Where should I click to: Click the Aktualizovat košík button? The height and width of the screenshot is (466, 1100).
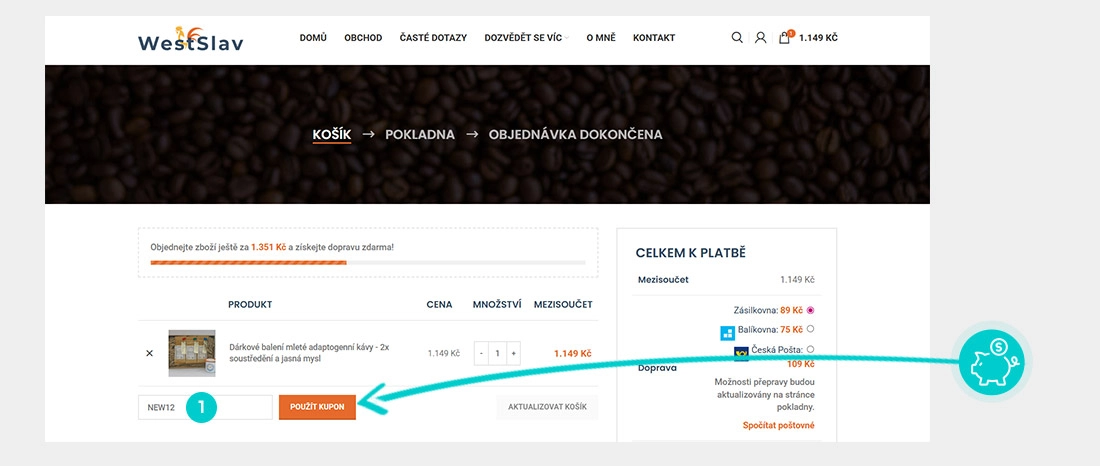pos(547,407)
